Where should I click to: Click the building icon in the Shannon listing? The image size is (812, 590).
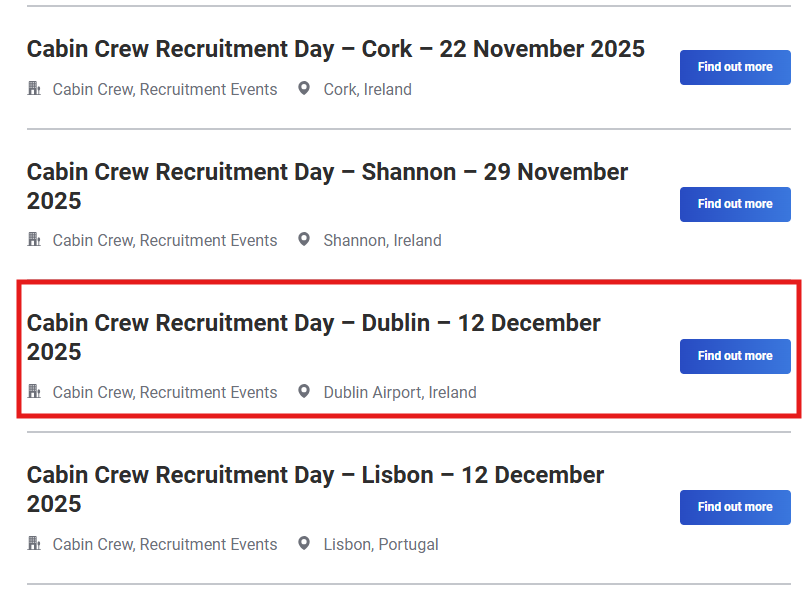pos(34,240)
